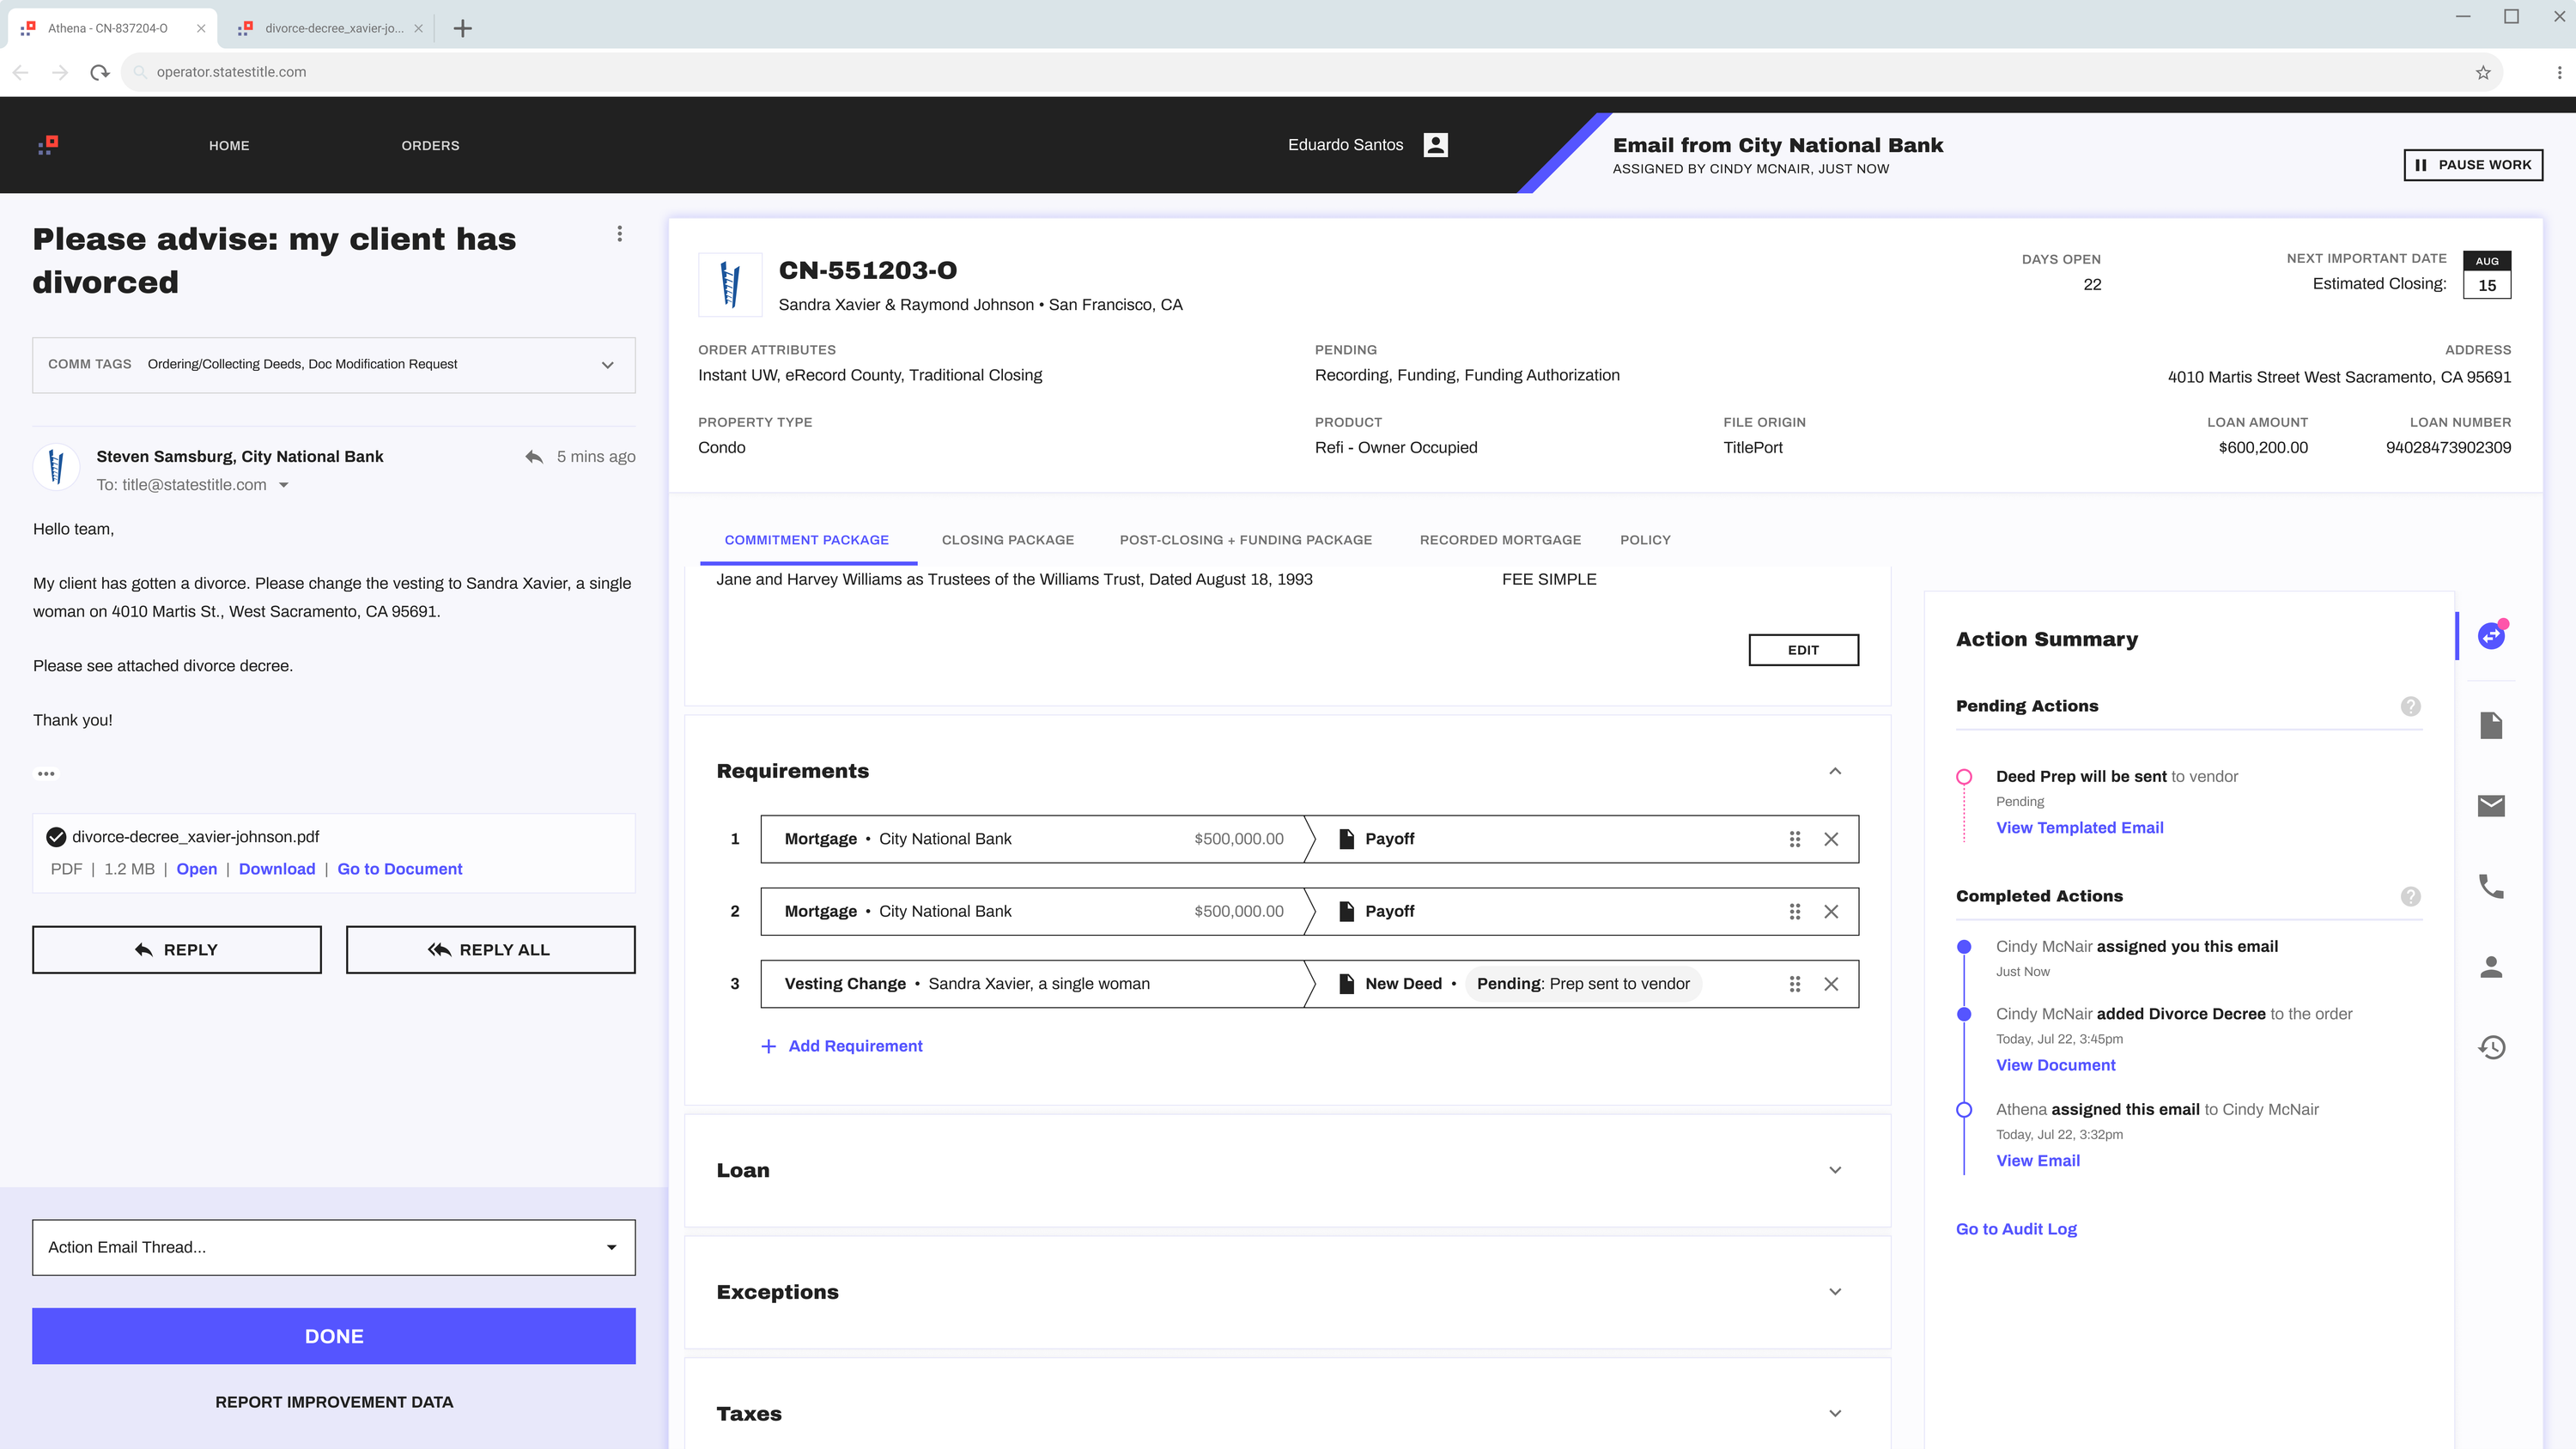Click COMM TAGS dropdown to expand
This screenshot has height=1449, width=2576.
pos(609,365)
